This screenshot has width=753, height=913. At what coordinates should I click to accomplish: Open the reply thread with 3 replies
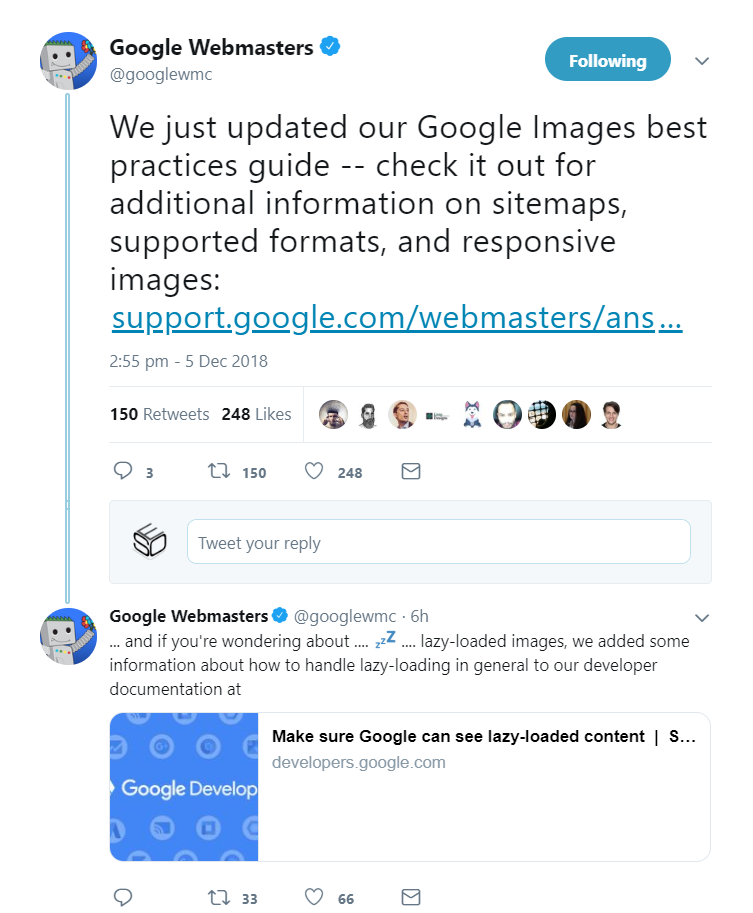[123, 471]
